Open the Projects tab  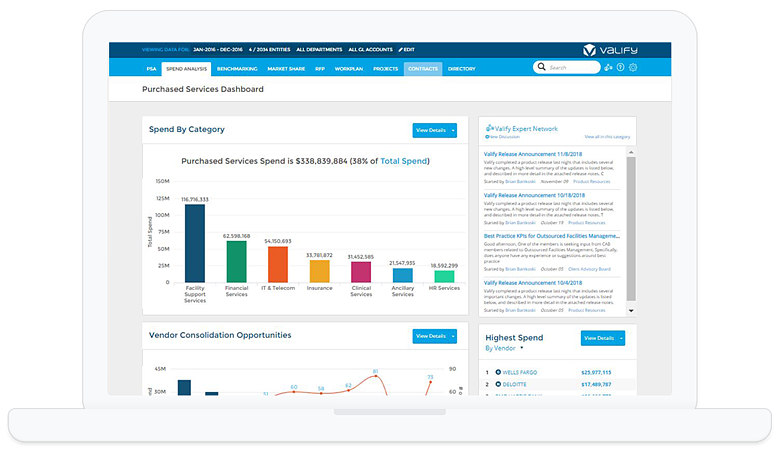(x=386, y=69)
